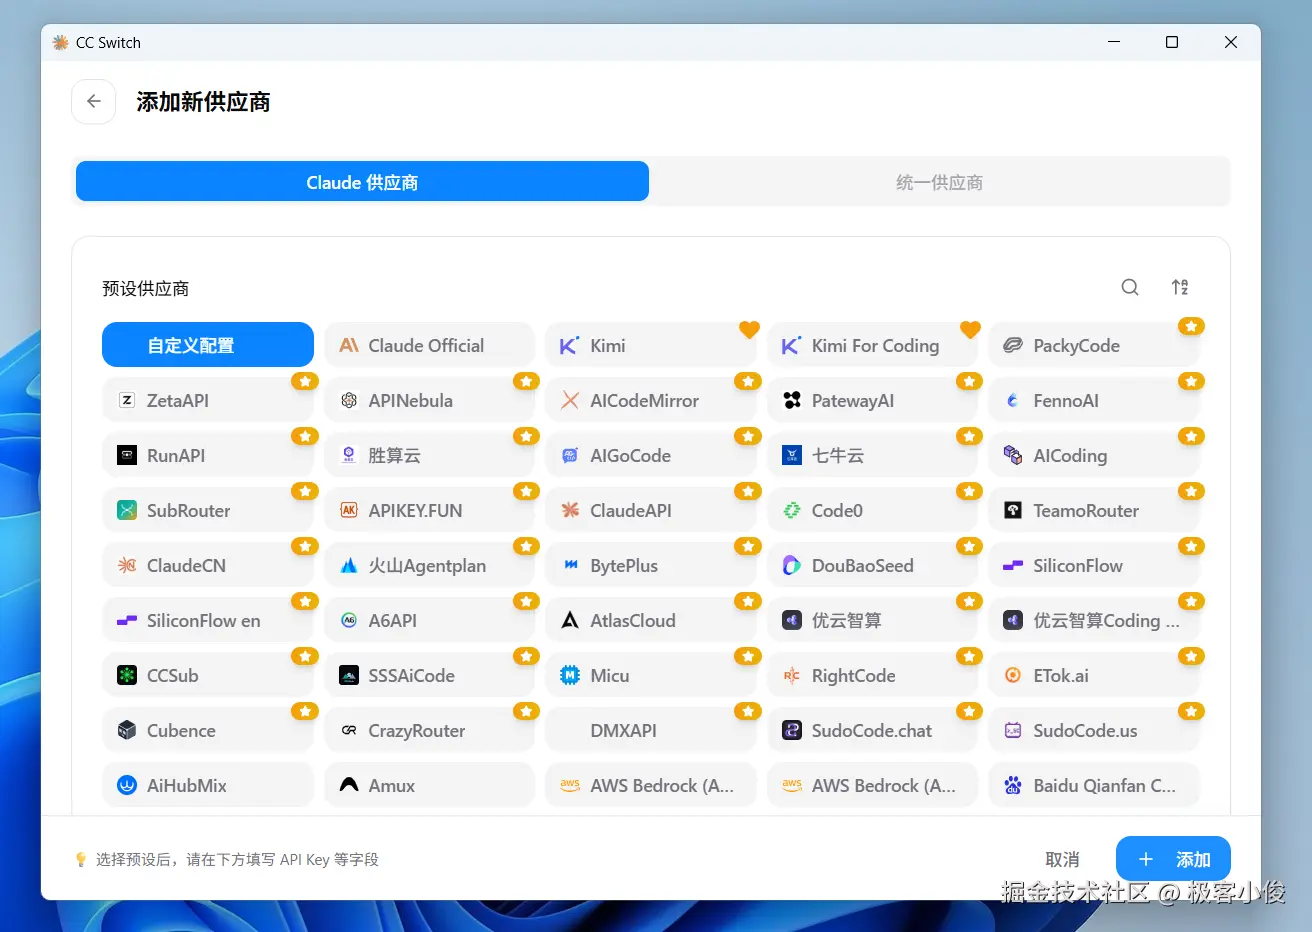Pick the RightCode provider preset
Viewport: 1312px width, 932px height.
(x=872, y=675)
